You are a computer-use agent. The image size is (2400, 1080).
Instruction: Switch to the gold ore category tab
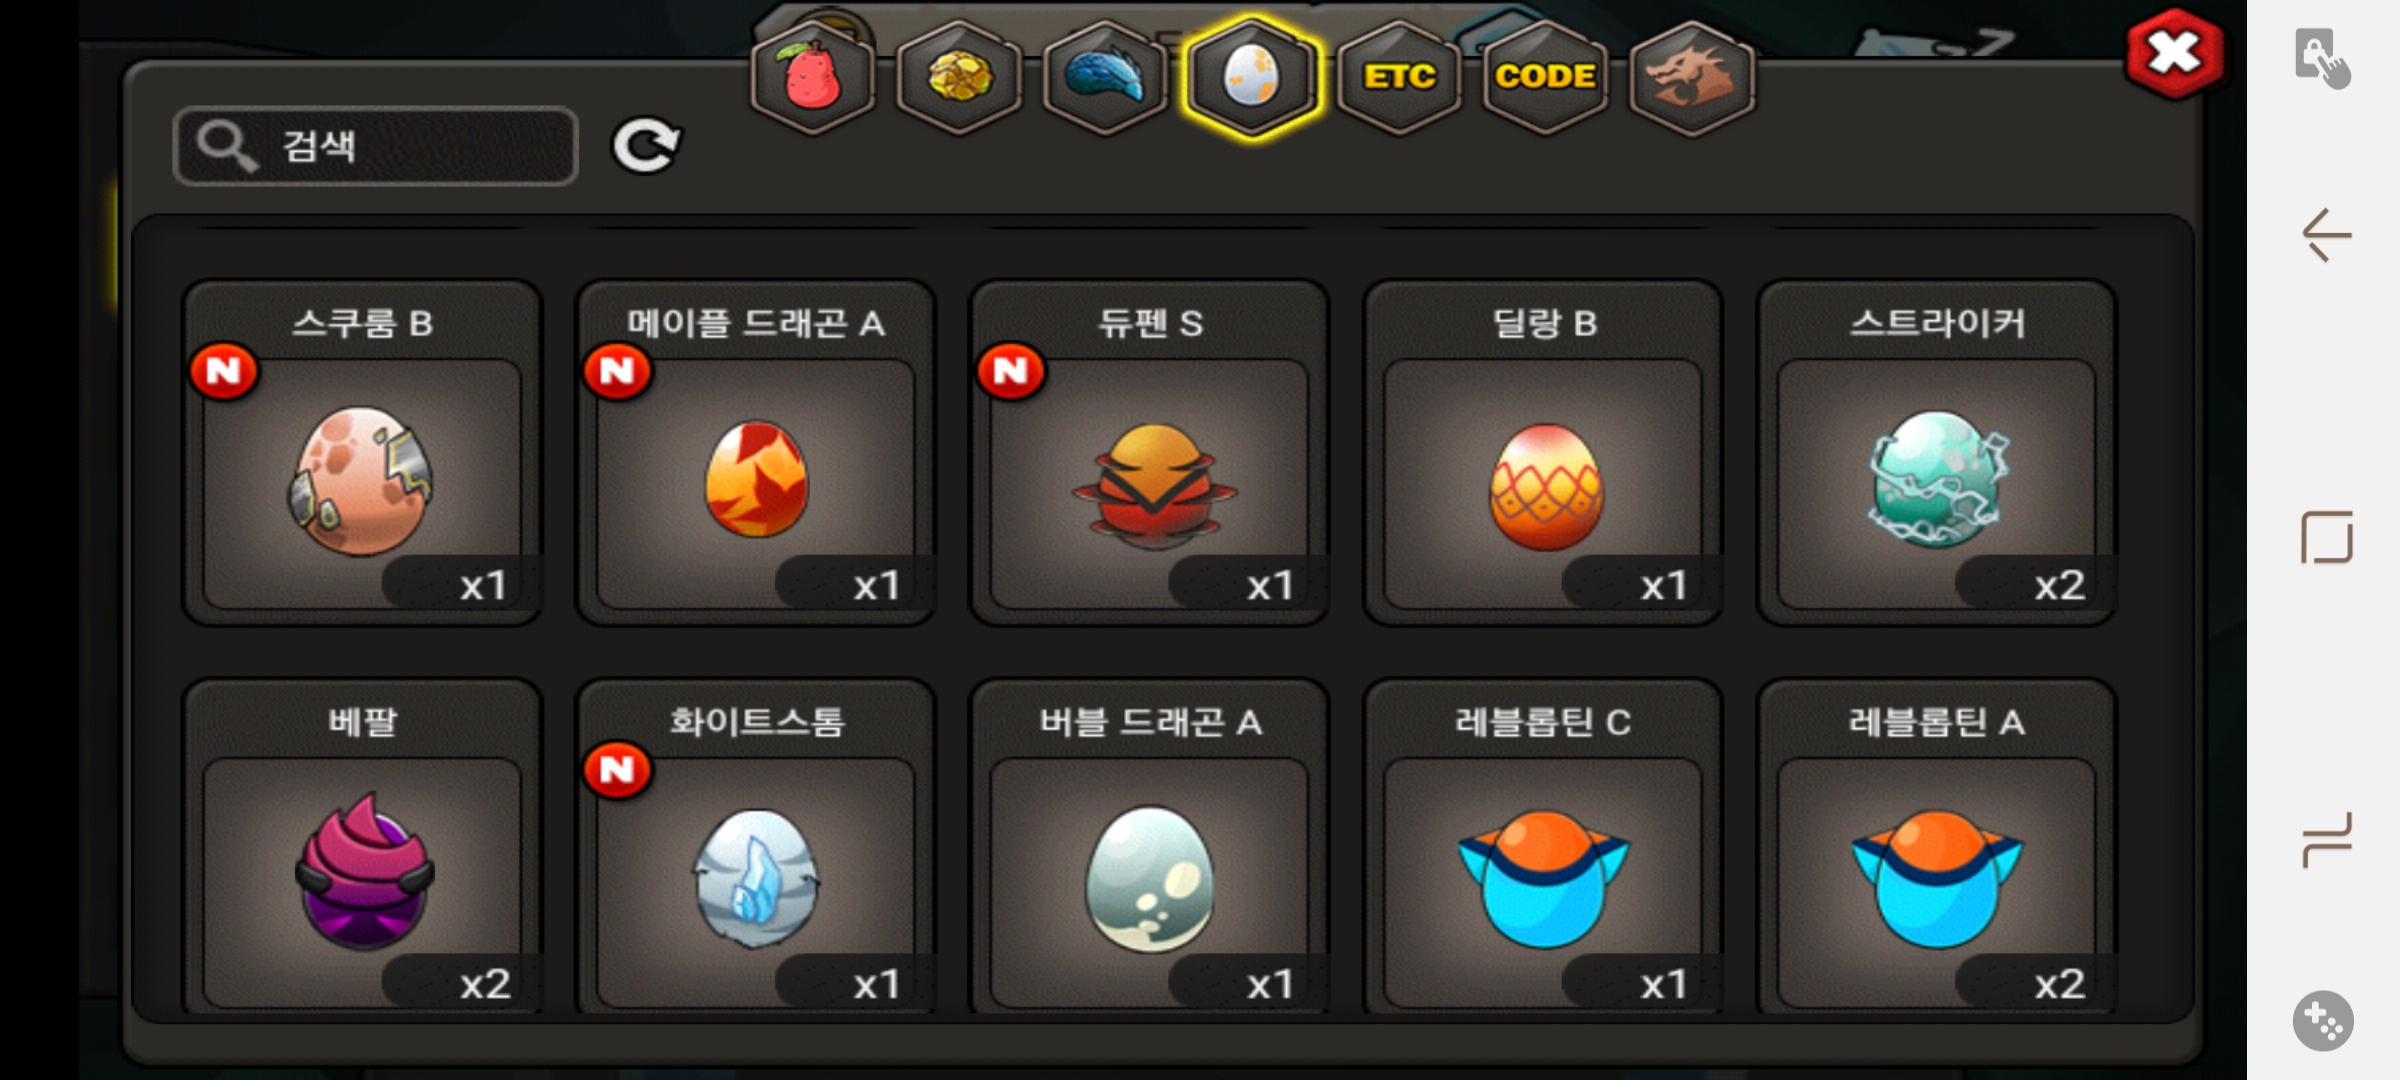click(959, 76)
